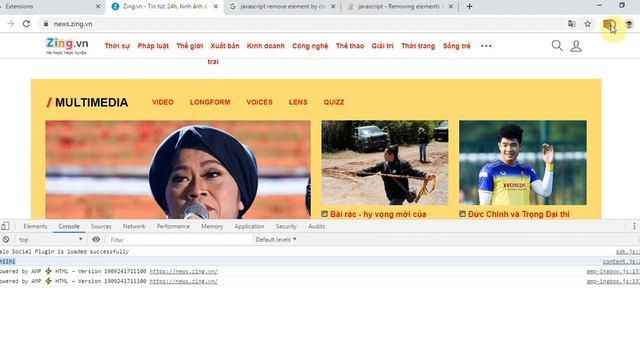This screenshot has width=640, height=360.
Task: Open first AMP HTML news.zing.vn console link
Action: click(x=183, y=271)
